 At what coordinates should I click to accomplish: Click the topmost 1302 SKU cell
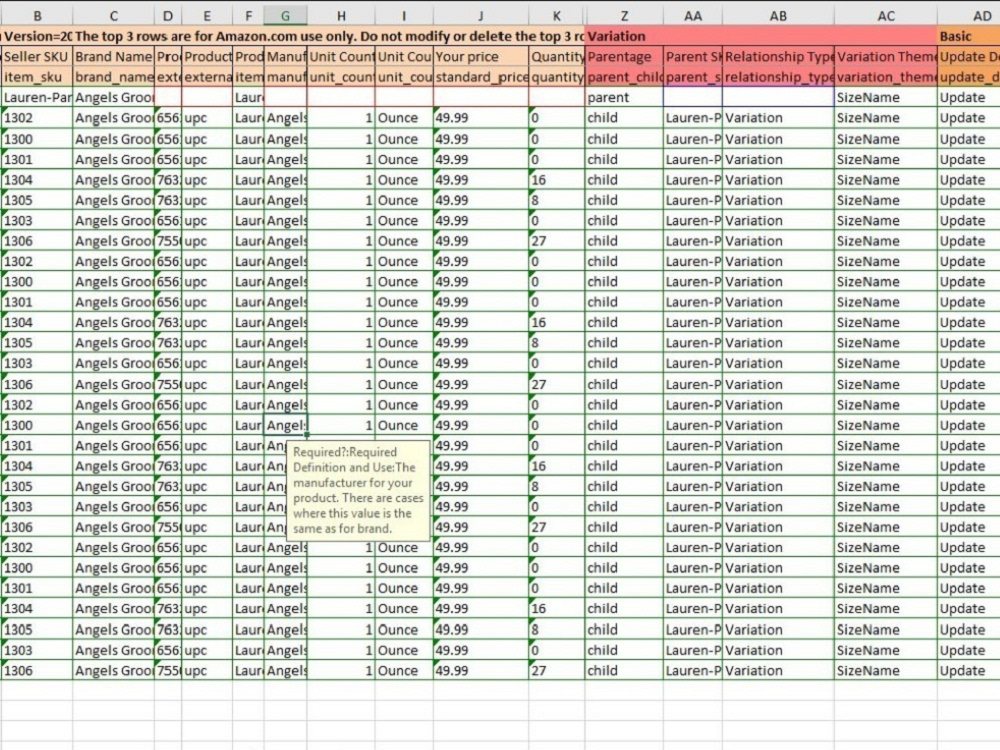(x=36, y=118)
